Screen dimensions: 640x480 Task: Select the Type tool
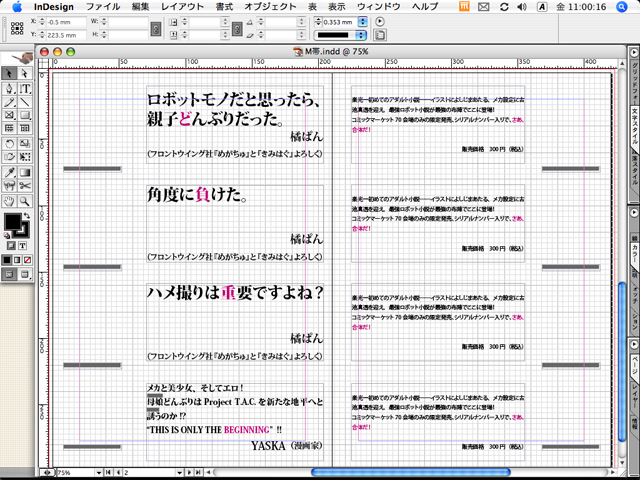(x=24, y=88)
